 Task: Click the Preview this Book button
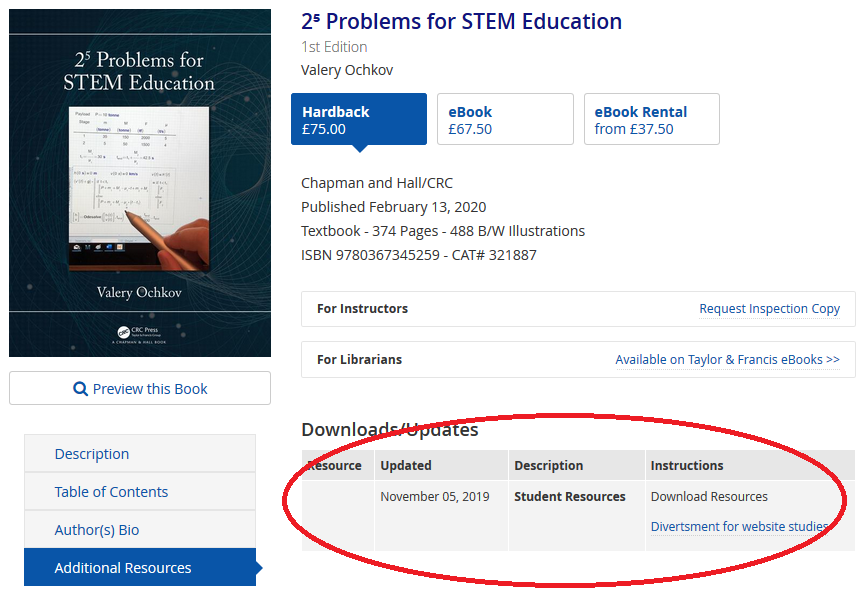coord(140,388)
